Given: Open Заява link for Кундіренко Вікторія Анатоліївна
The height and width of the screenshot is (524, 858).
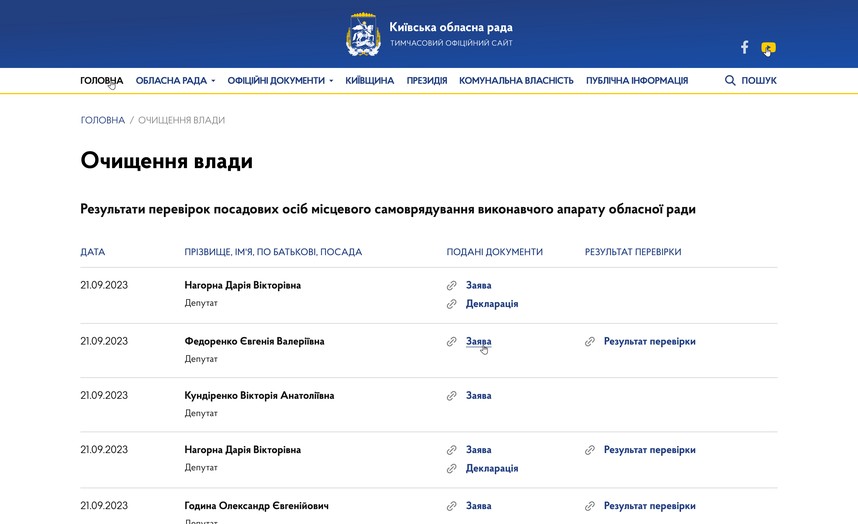Looking at the screenshot, I should 479,395.
